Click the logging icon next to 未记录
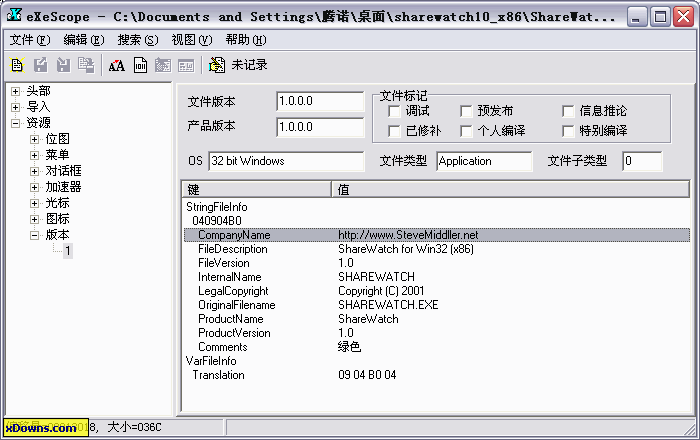The width and height of the screenshot is (700, 440). click(217, 65)
